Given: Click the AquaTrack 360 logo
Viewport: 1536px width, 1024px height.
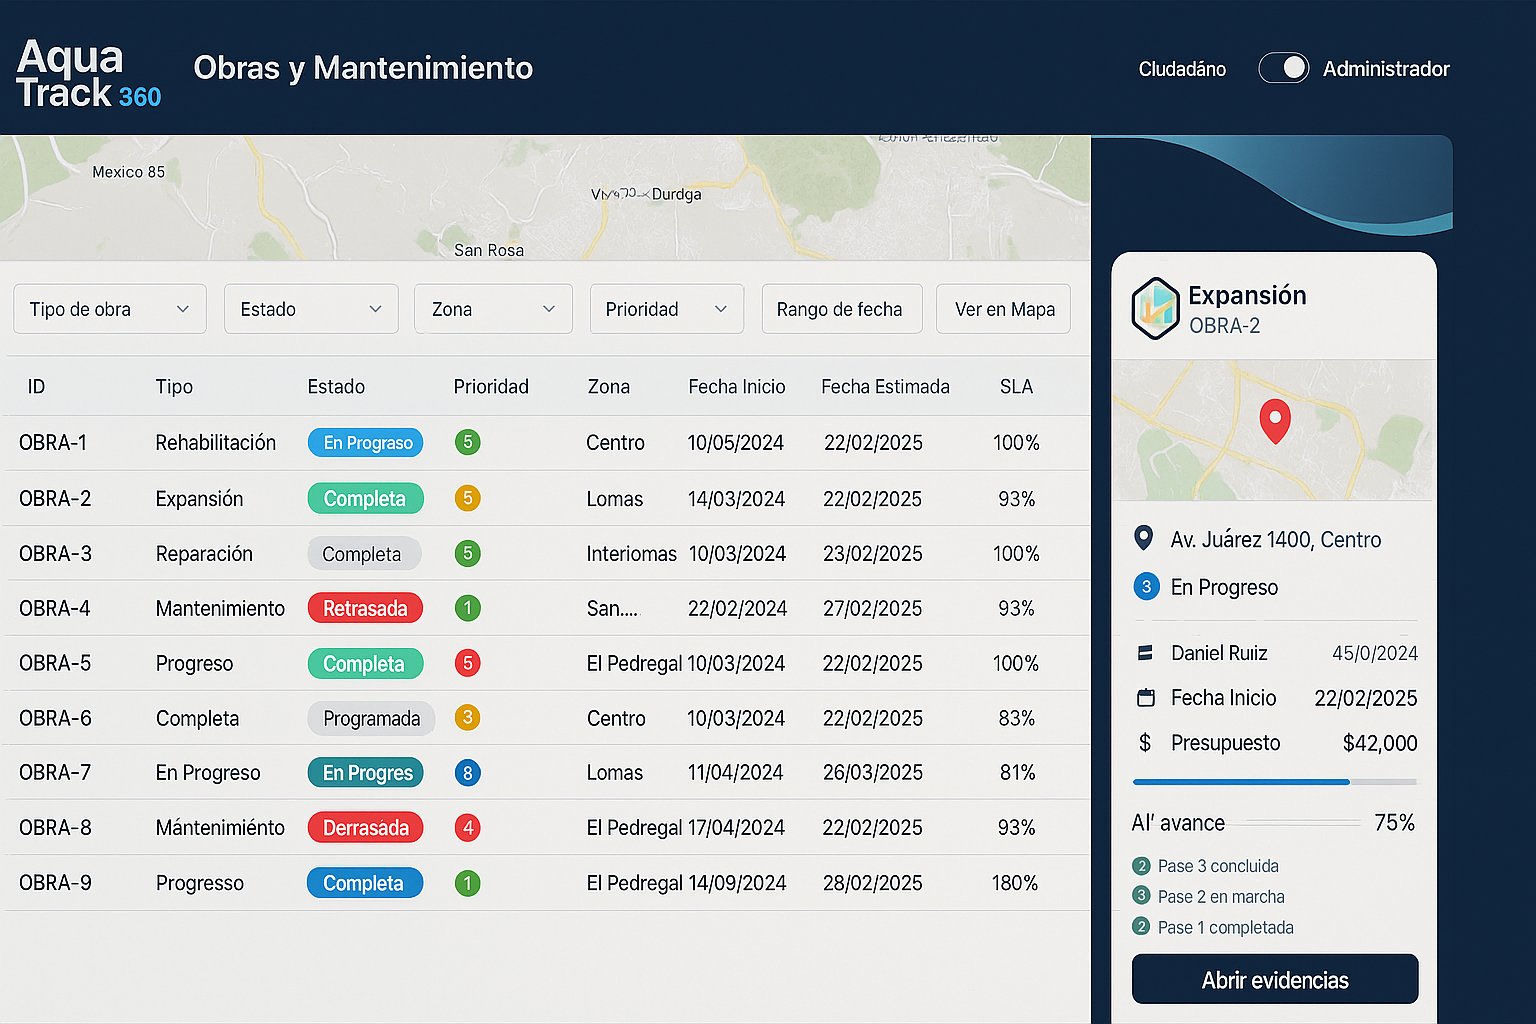Looking at the screenshot, I should [x=88, y=74].
